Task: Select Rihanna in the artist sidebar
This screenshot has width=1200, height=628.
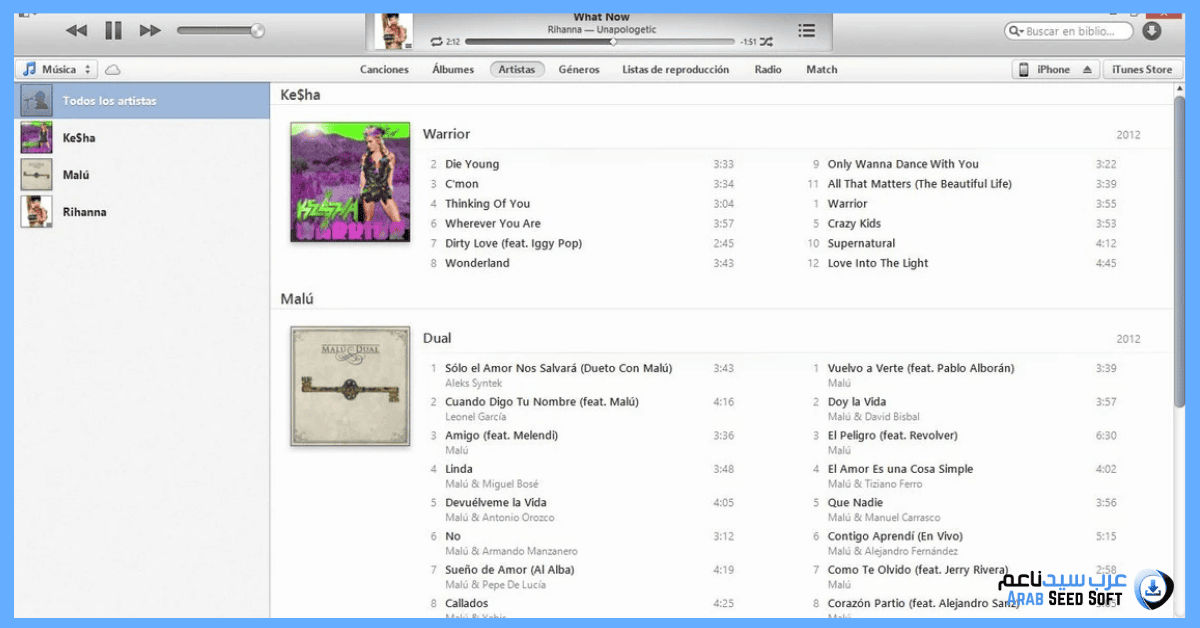Action: [84, 212]
